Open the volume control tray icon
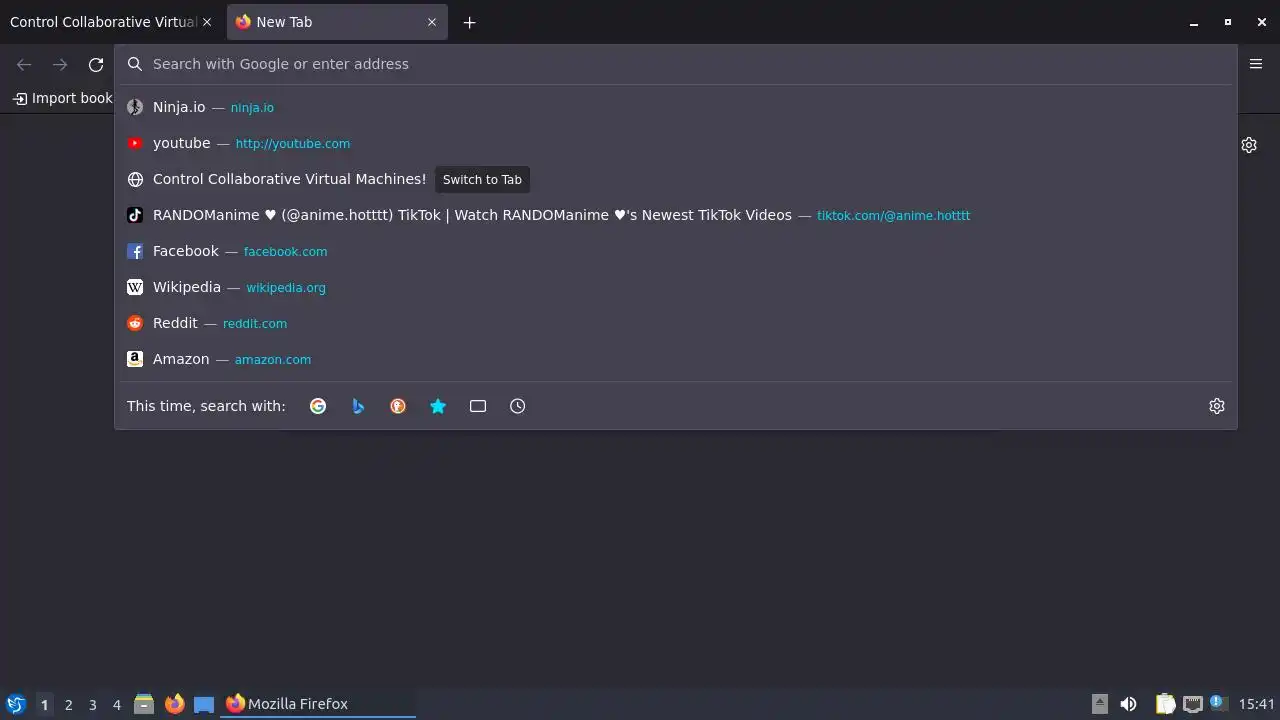Viewport: 1280px width, 720px height. pyautogui.click(x=1128, y=704)
